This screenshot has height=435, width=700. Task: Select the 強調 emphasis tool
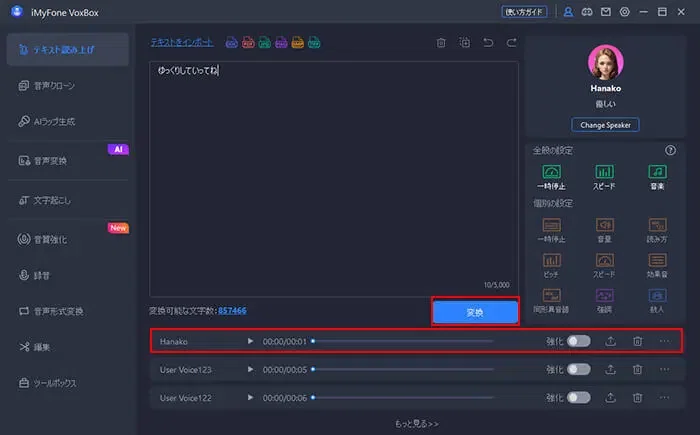point(604,301)
